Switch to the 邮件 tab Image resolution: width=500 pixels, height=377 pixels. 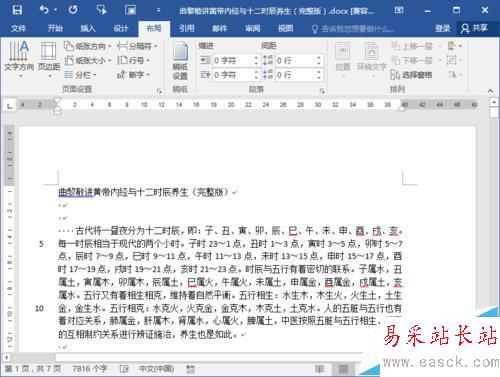click(x=220, y=29)
